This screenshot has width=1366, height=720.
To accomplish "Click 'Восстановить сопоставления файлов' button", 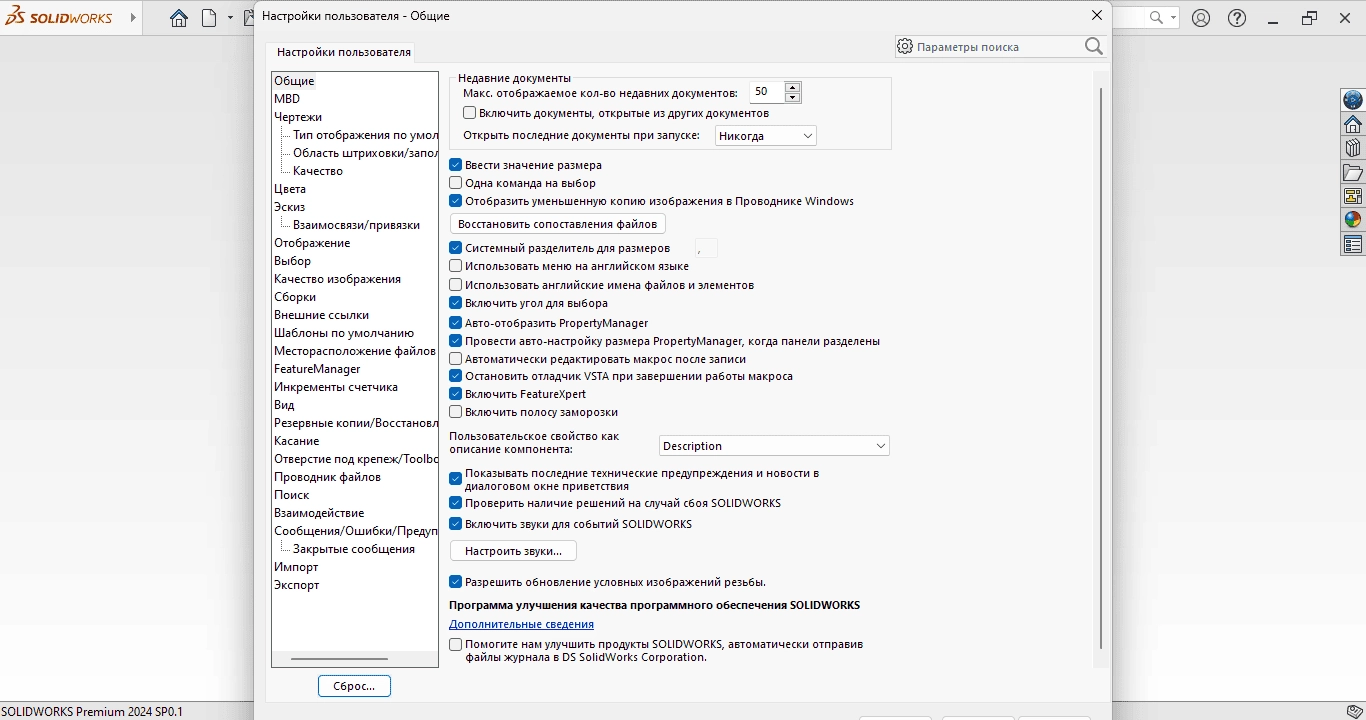I will (x=558, y=224).
